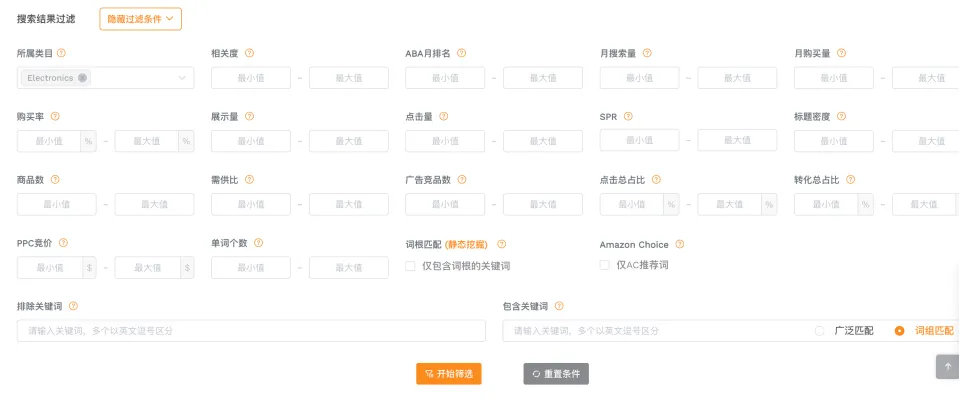Viewport: 960px width, 401px height.
Task: Click help icon next to PPC竞价
Action: tap(63, 242)
